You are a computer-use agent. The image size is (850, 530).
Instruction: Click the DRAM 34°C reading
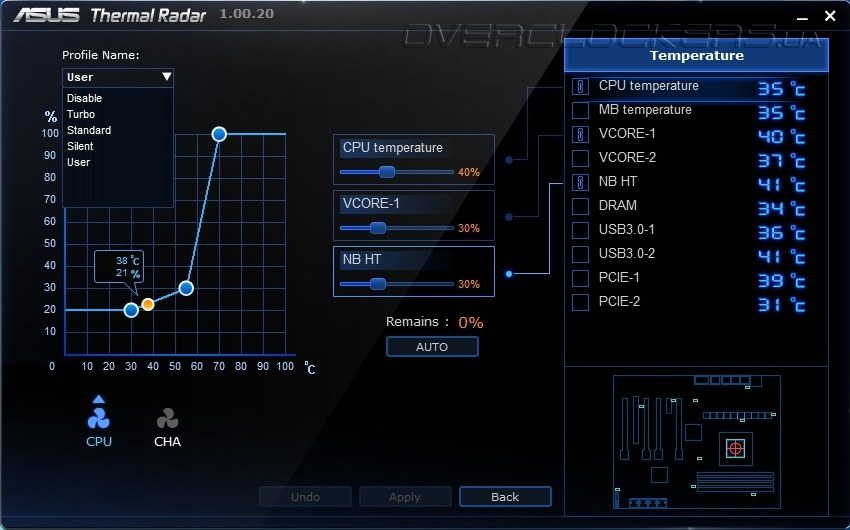pos(781,209)
